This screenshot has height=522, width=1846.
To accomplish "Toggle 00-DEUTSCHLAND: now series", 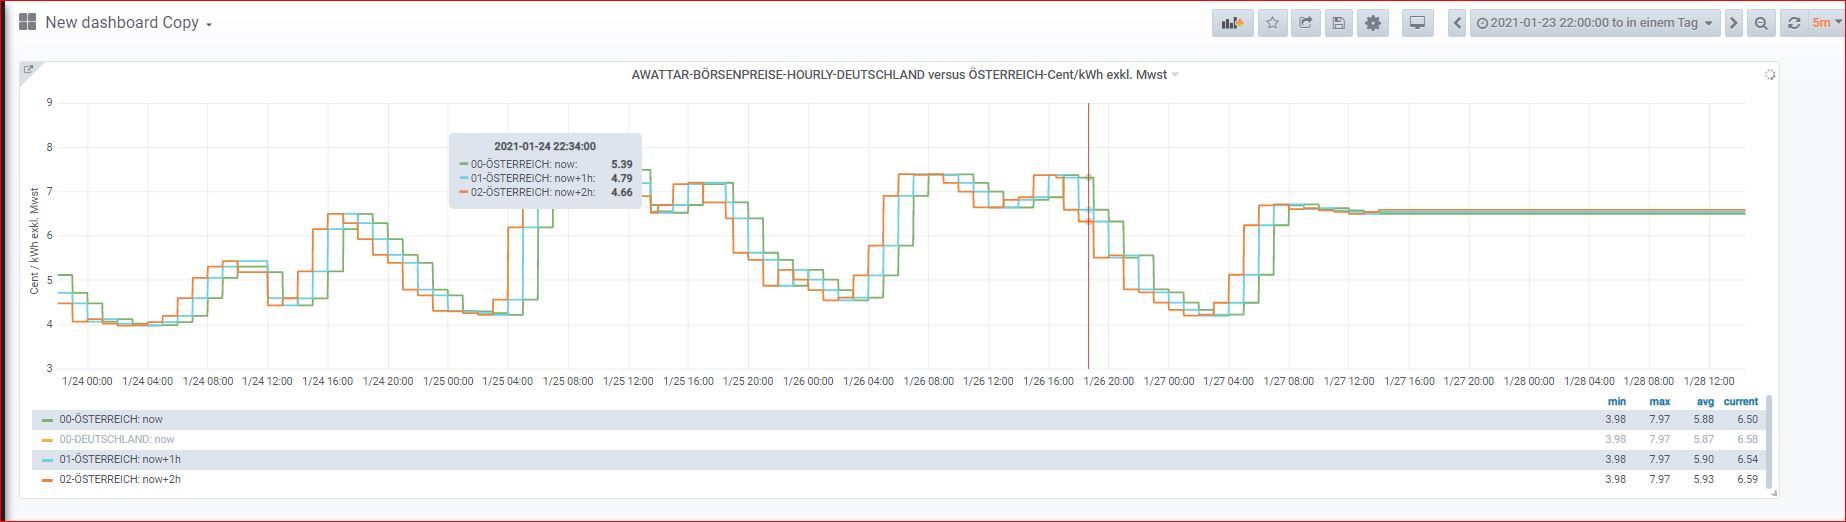I will tap(116, 440).
